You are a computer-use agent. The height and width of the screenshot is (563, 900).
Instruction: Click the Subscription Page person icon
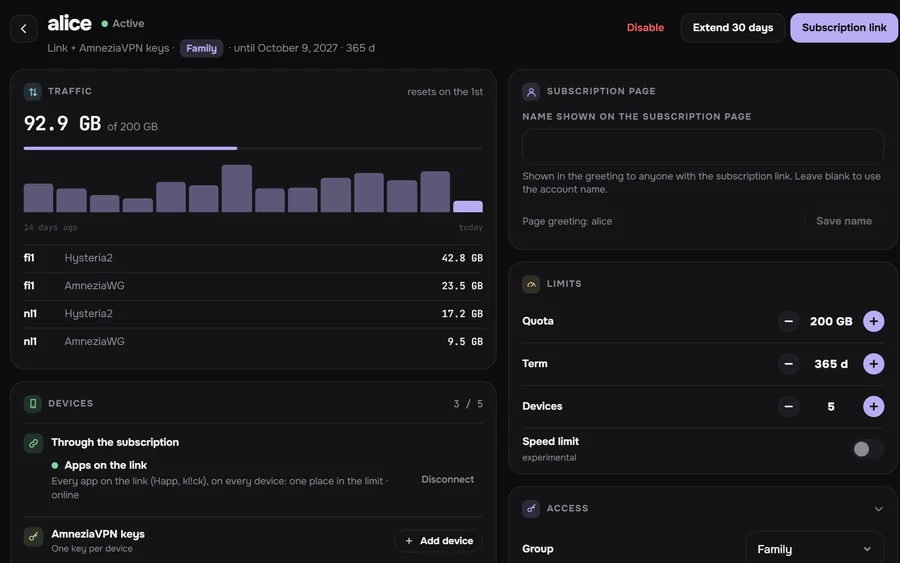pyautogui.click(x=531, y=91)
